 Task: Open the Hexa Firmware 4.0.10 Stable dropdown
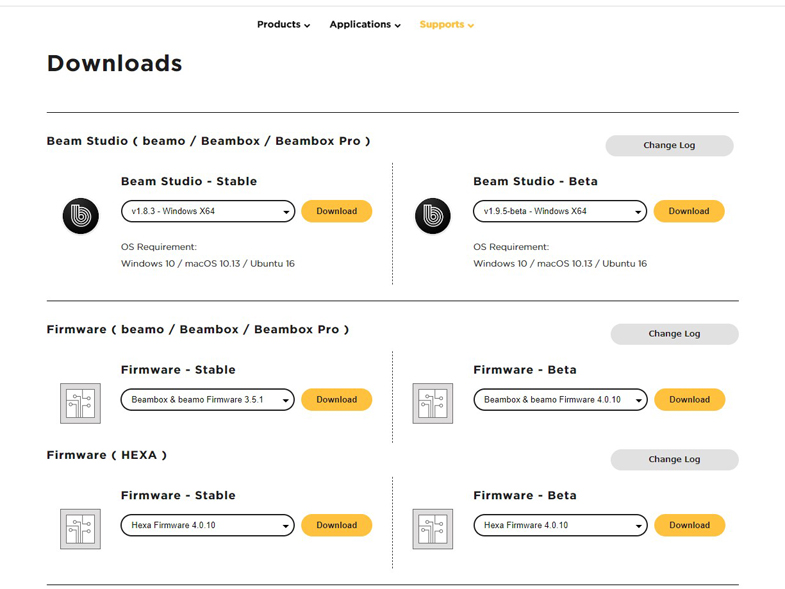tap(208, 525)
